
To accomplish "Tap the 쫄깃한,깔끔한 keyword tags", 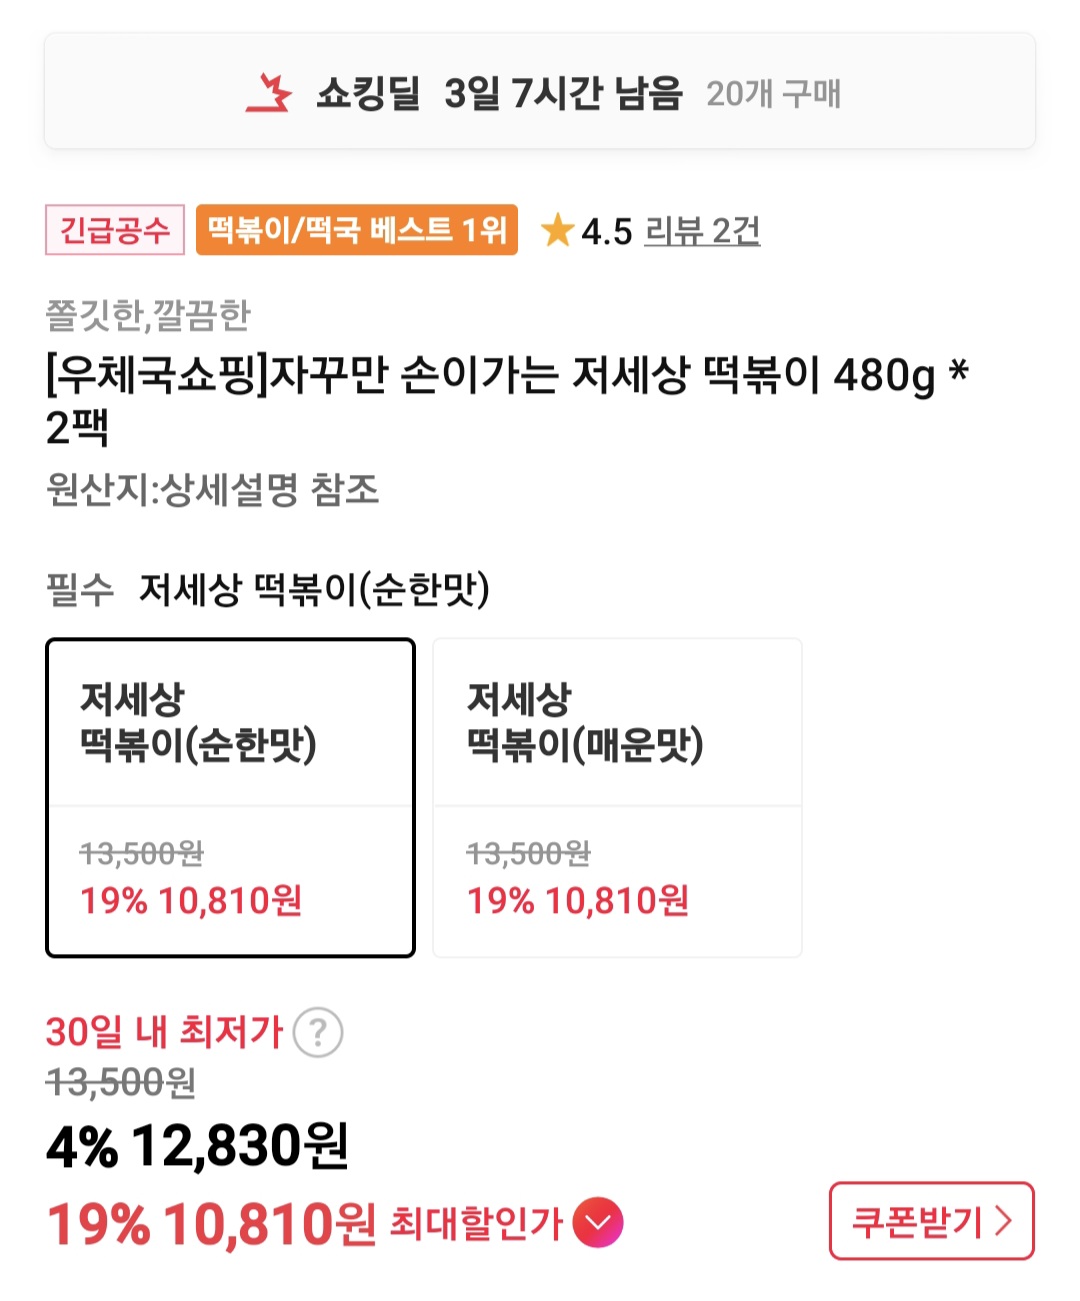I will click(148, 315).
